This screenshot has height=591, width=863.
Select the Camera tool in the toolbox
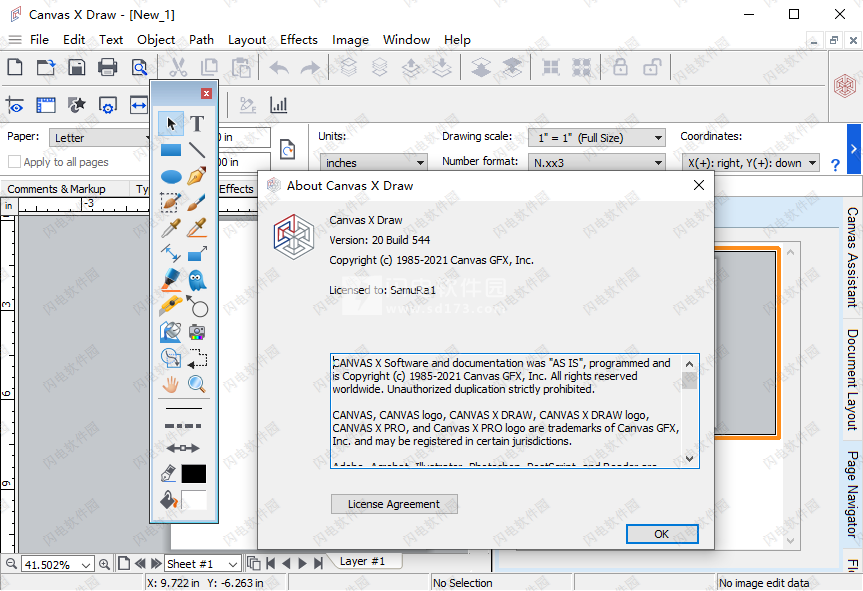(197, 332)
